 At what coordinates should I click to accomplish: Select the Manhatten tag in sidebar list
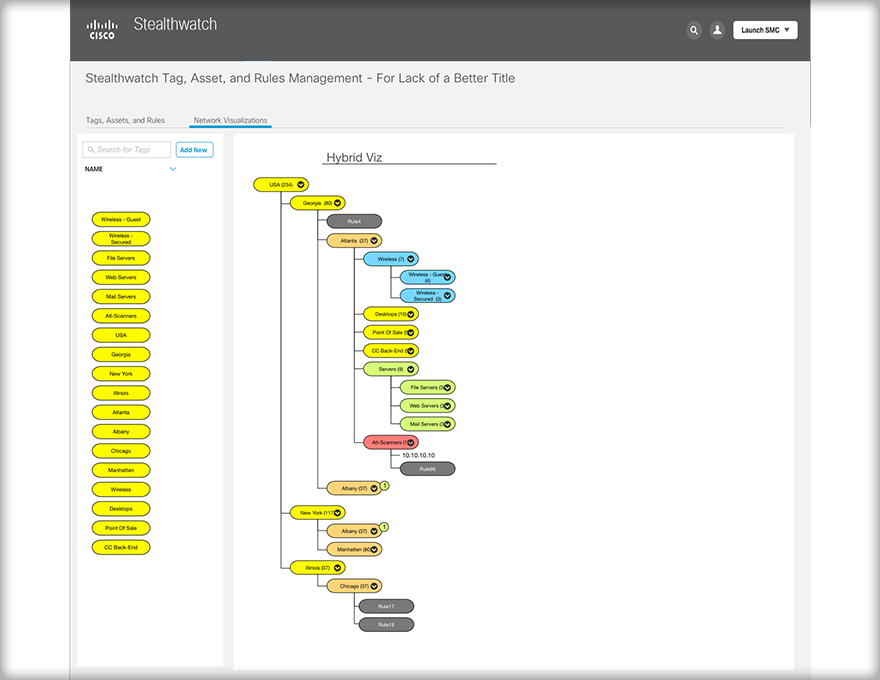coord(121,470)
